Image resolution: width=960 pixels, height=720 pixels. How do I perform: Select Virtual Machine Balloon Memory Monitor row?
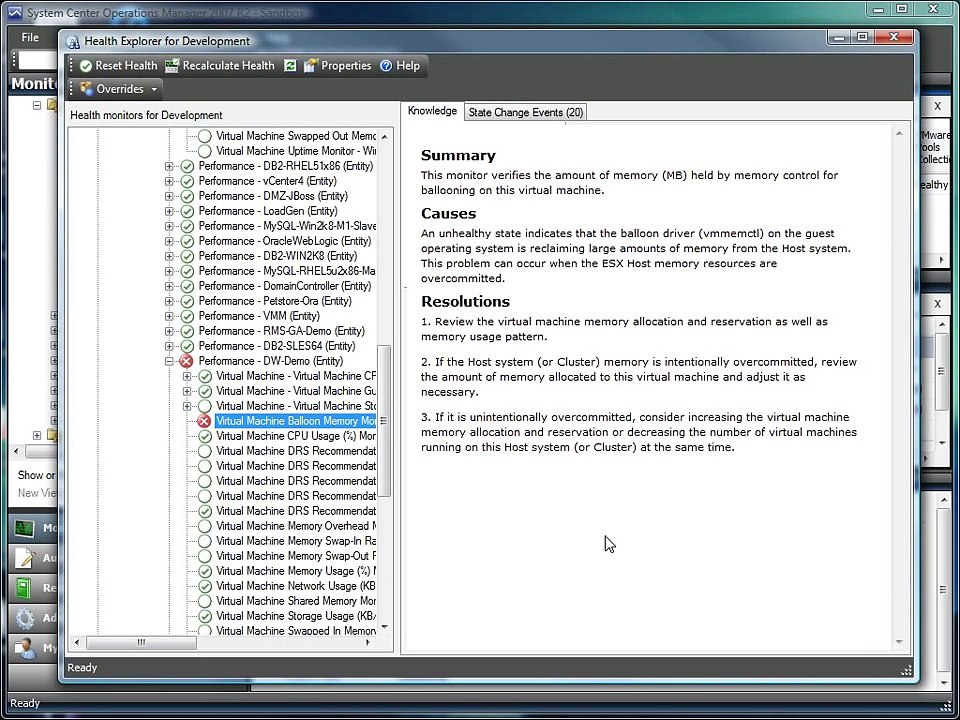[x=296, y=421]
